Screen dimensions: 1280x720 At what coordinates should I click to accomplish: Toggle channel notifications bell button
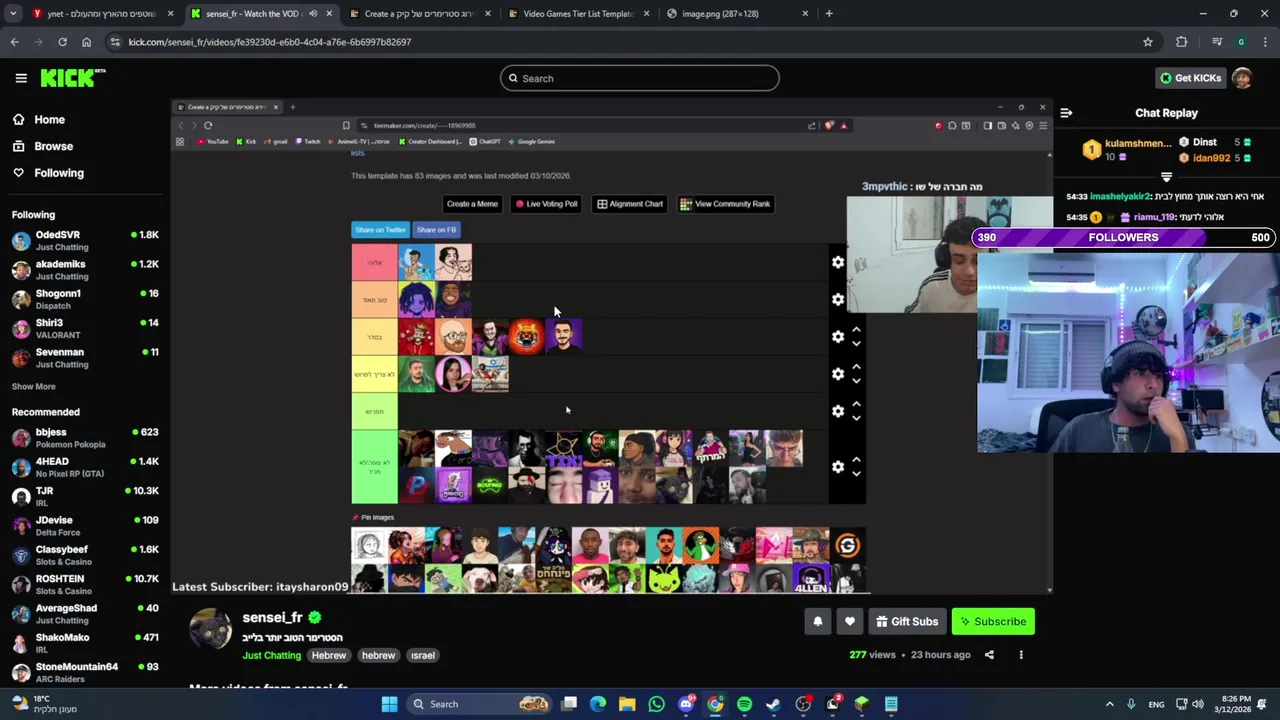point(817,621)
